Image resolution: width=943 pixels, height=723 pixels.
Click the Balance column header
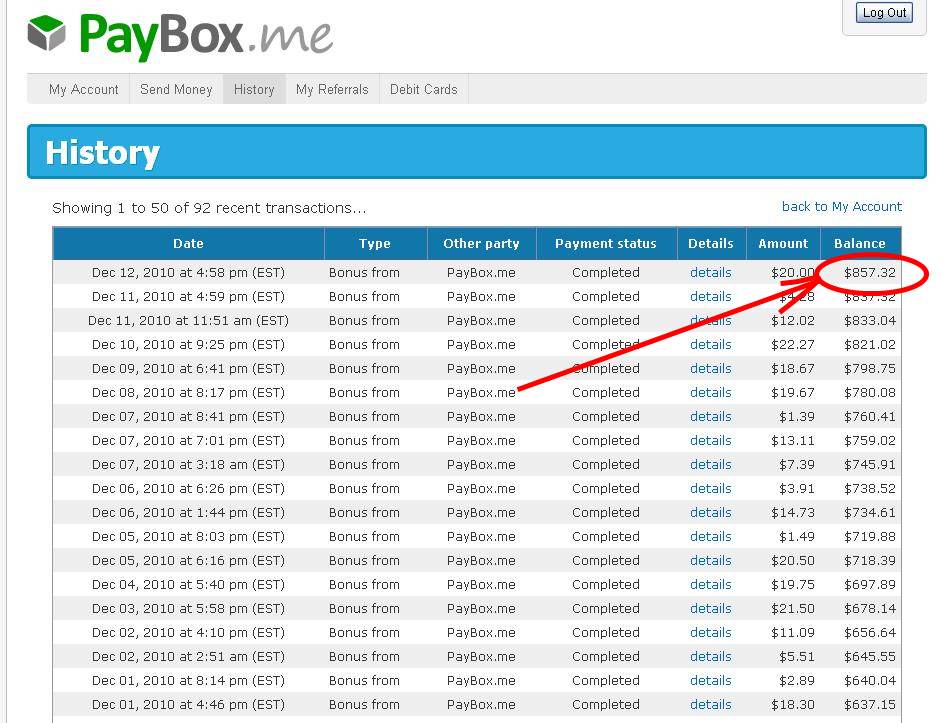[859, 243]
